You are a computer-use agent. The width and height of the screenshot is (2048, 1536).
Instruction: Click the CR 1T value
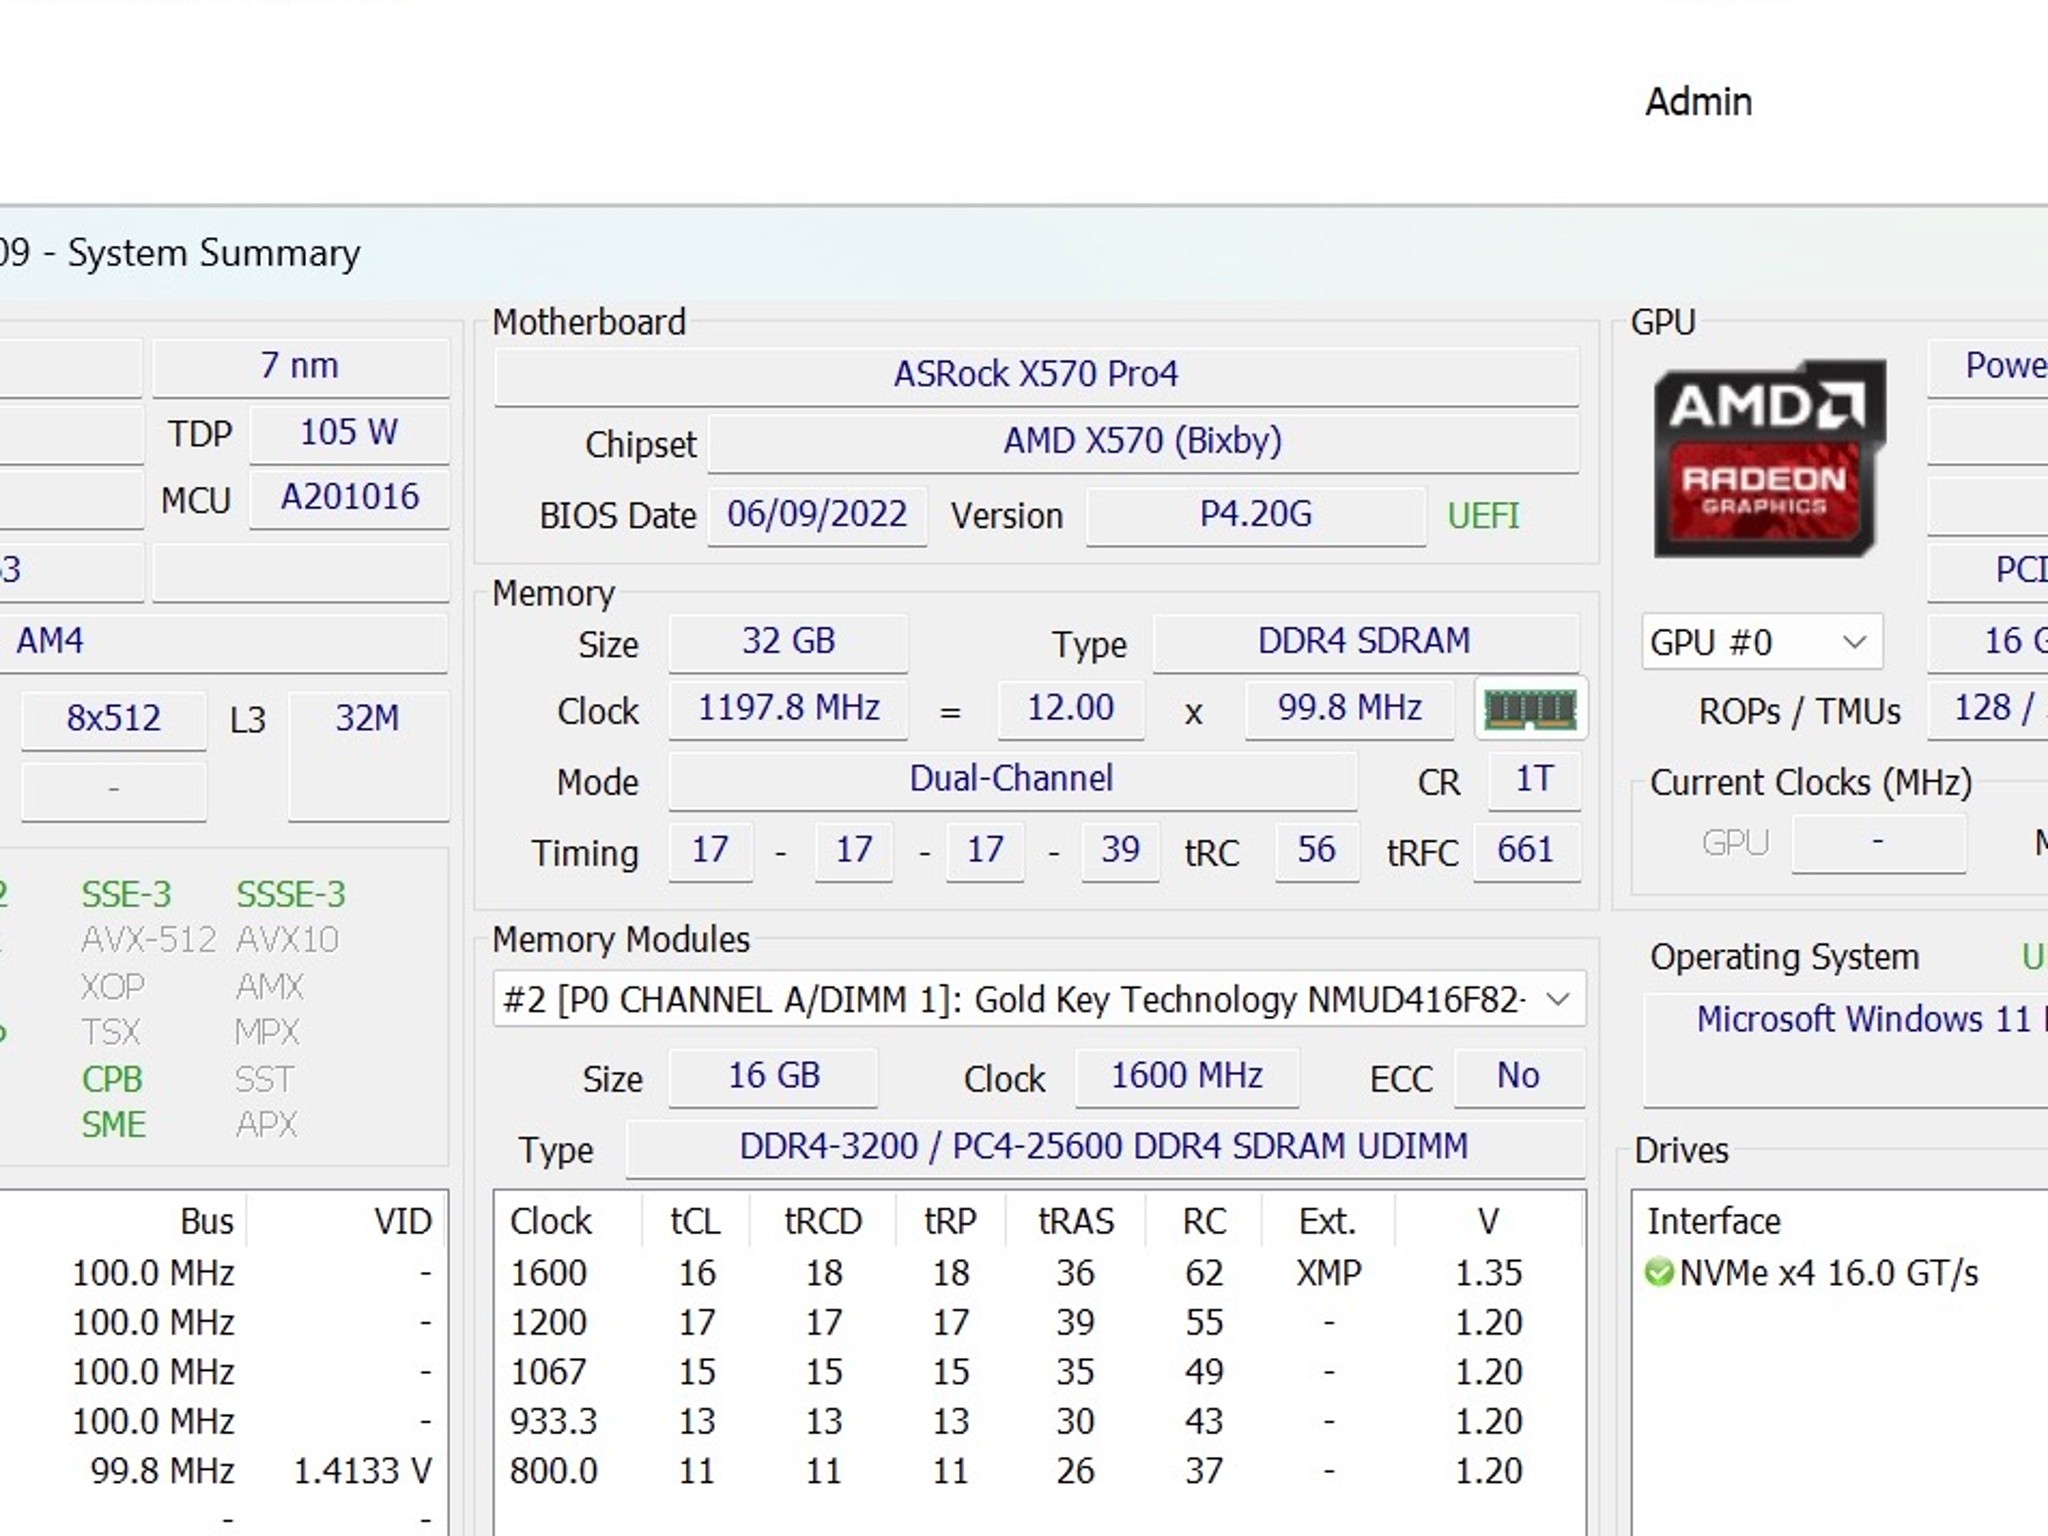1534,780
